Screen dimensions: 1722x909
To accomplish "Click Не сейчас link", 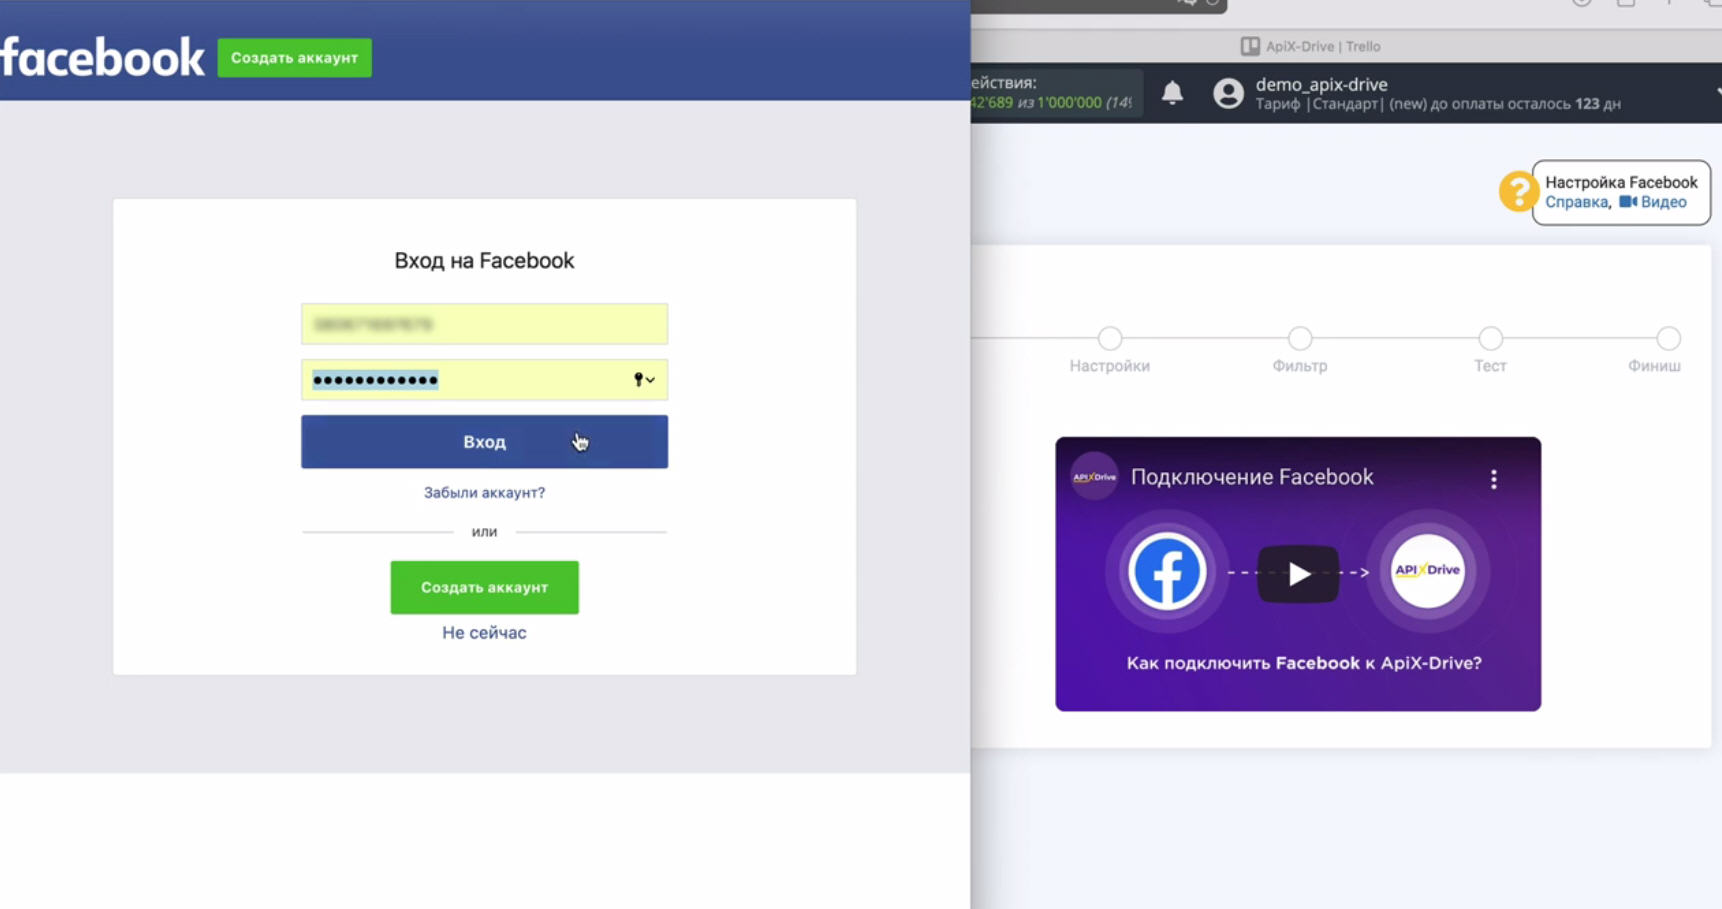I will pyautogui.click(x=484, y=633).
